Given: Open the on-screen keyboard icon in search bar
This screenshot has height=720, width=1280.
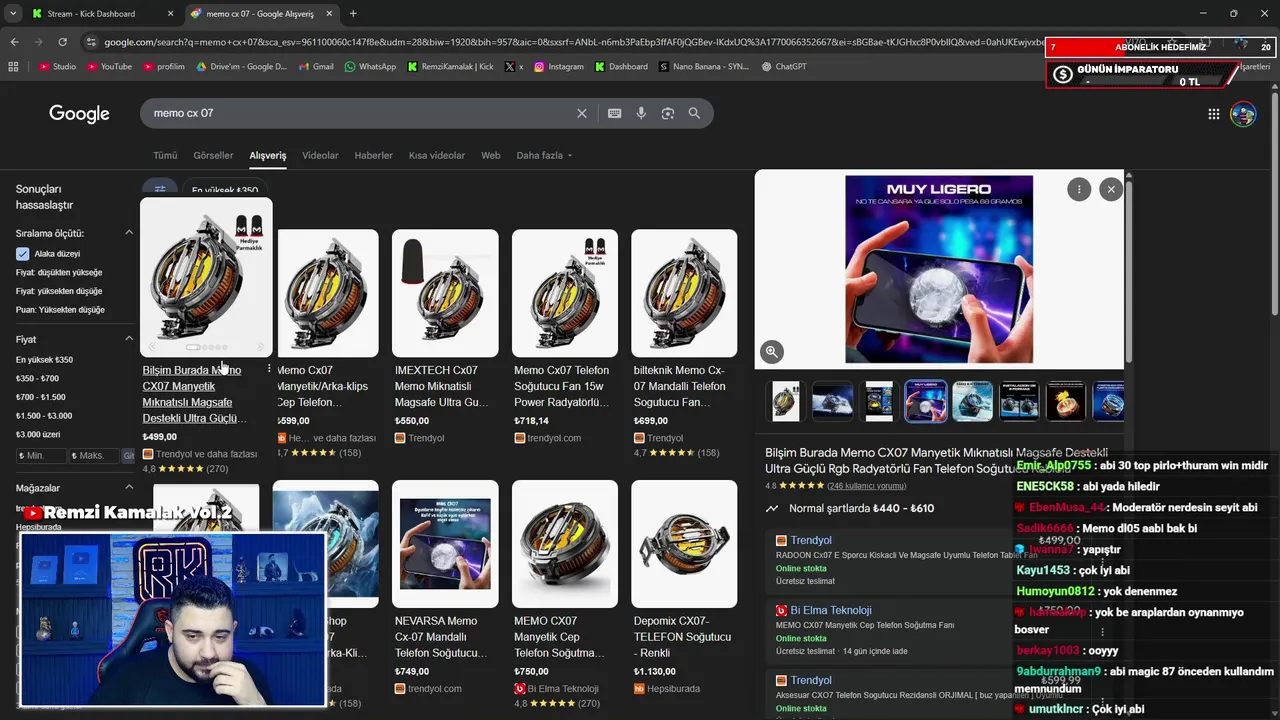Looking at the screenshot, I should coord(615,113).
